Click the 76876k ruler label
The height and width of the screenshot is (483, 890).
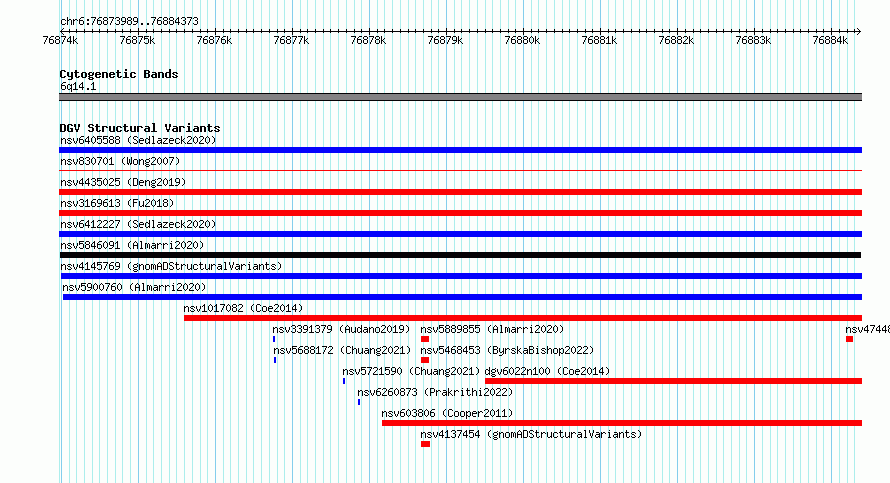click(x=214, y=40)
